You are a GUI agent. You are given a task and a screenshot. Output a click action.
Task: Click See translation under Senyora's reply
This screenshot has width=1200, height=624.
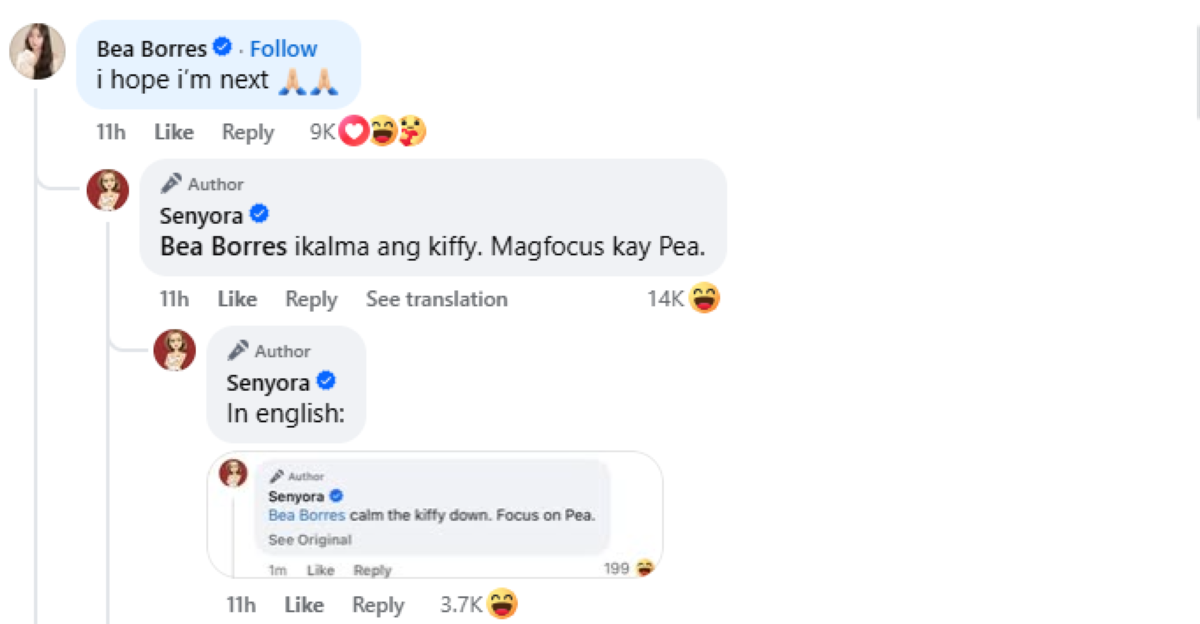436,299
